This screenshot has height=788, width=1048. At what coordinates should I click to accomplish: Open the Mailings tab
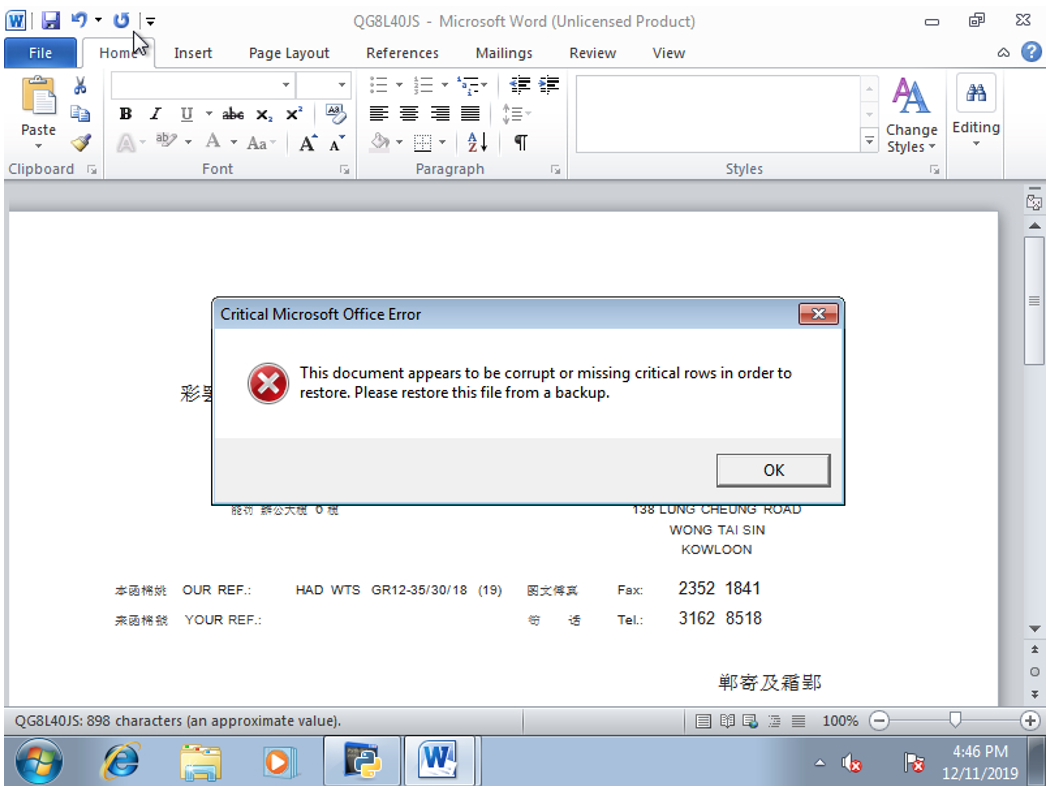point(504,53)
